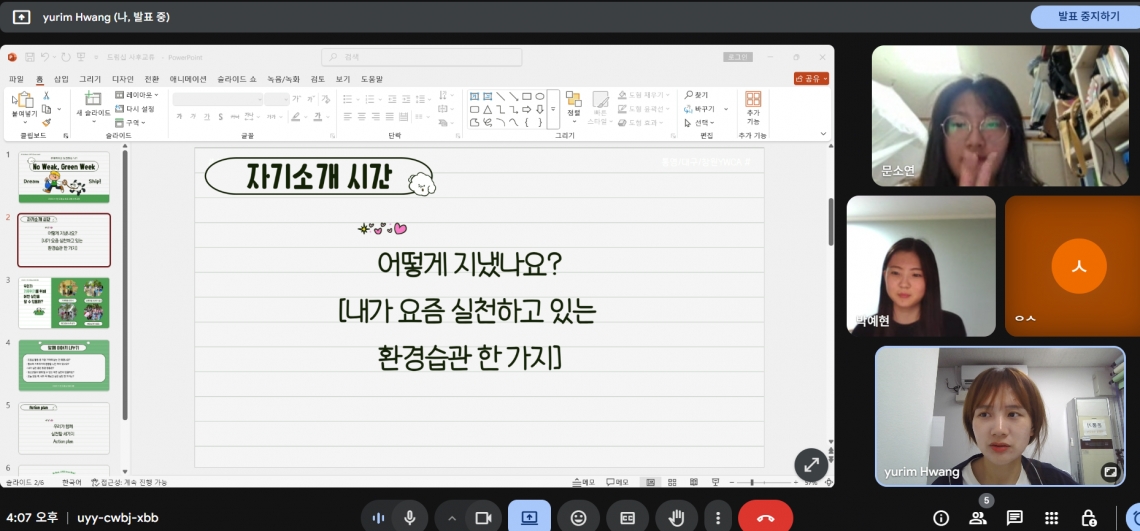Viewport: 1140px width, 531px height.
Task: Open the 선택 select dropdown
Action: pyautogui.click(x=699, y=123)
